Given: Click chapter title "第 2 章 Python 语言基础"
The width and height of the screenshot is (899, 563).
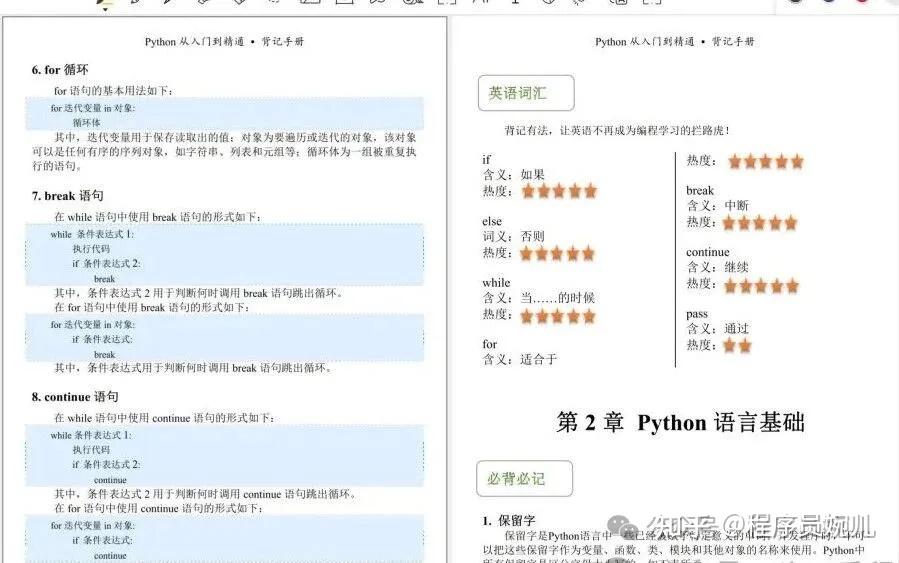Looking at the screenshot, I should [681, 423].
